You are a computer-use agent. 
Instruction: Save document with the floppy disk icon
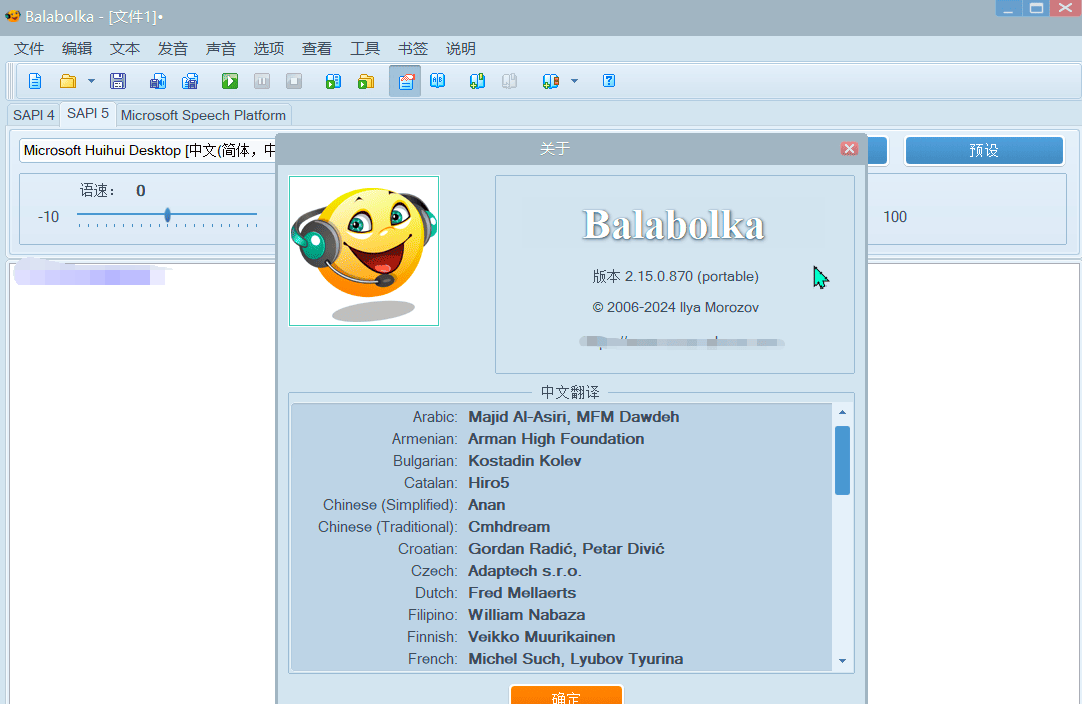tap(118, 81)
